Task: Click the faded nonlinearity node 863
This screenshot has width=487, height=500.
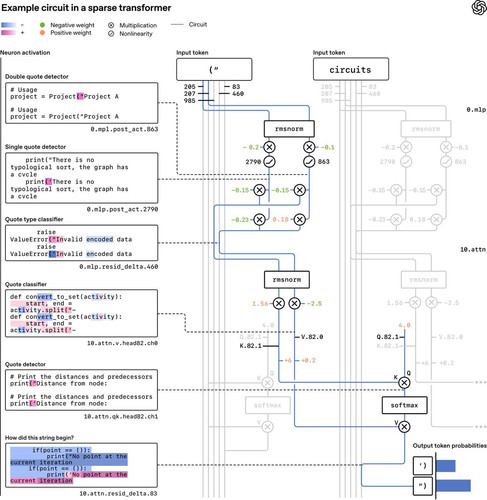Action: click(x=446, y=162)
